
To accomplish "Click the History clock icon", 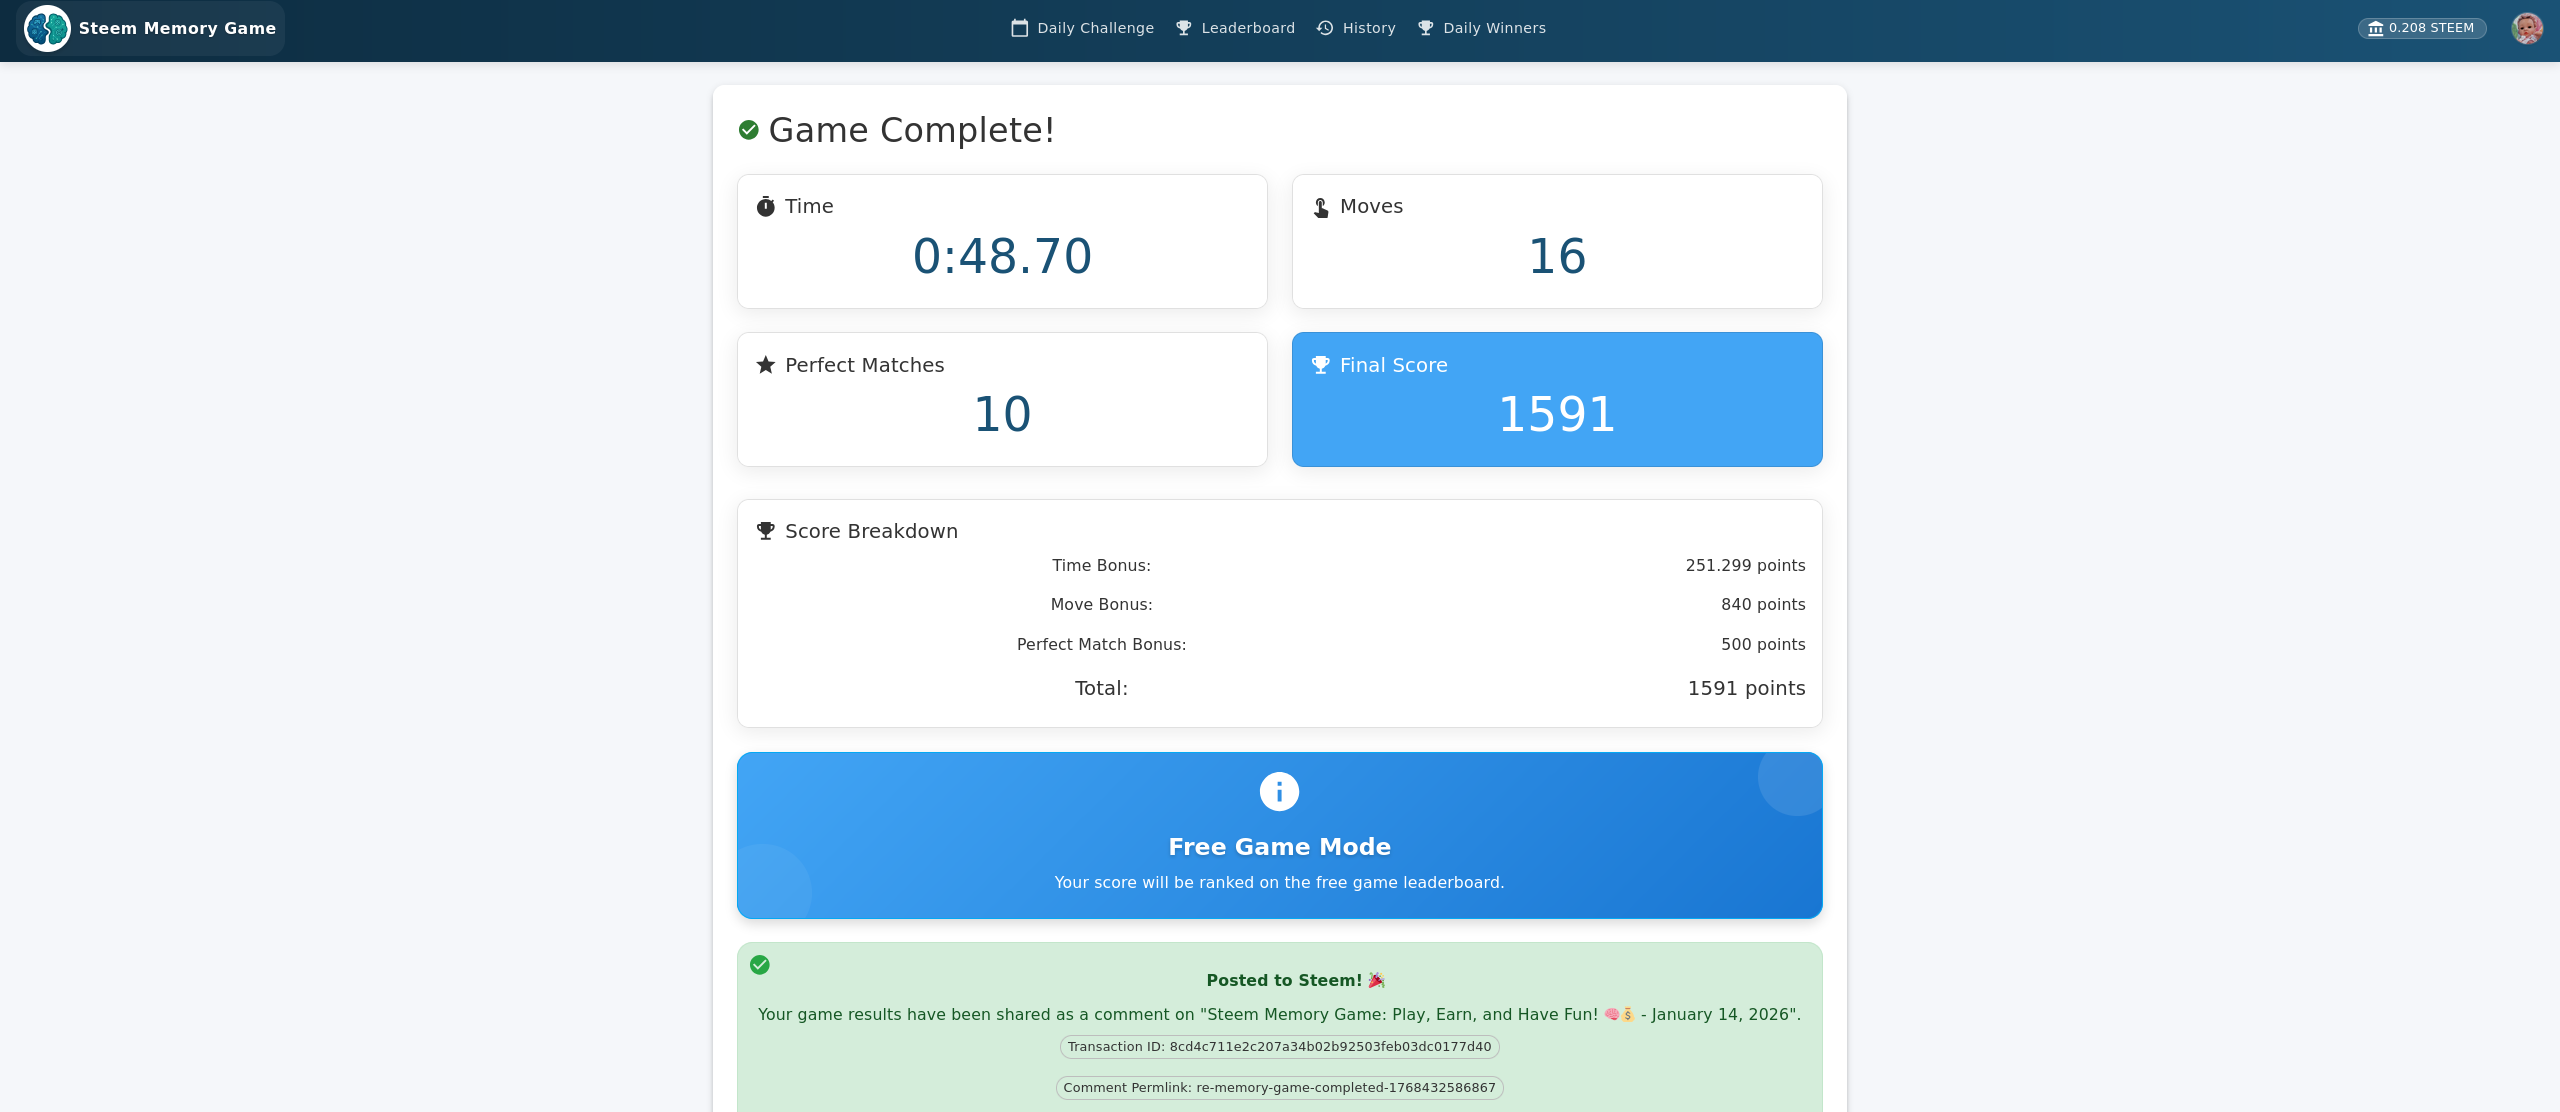I will click(x=1325, y=28).
